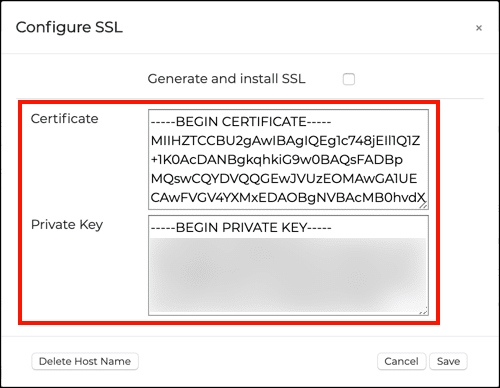The width and height of the screenshot is (500, 388).
Task: Click certificate line starting with +1K0AcDANBg
Action: (x=277, y=160)
